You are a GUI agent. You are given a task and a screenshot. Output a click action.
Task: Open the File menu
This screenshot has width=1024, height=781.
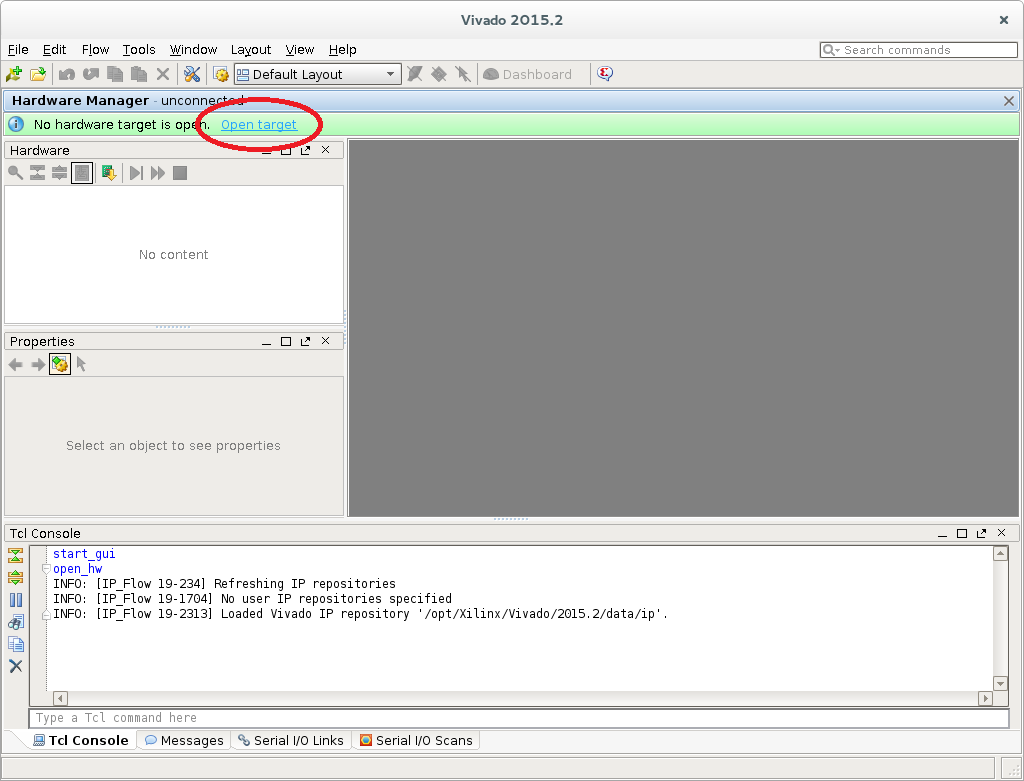pos(18,50)
